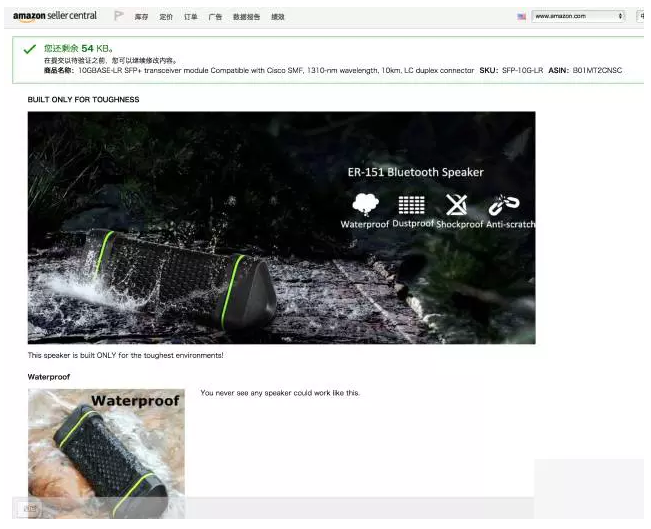Open the 广告 (Advertising) menu

click(215, 17)
